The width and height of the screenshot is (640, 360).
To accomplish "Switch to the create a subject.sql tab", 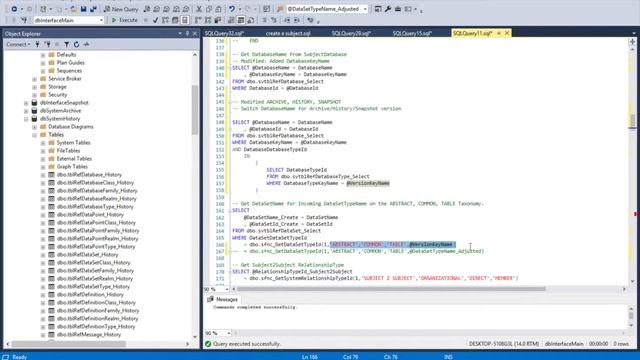I will coord(288,33).
